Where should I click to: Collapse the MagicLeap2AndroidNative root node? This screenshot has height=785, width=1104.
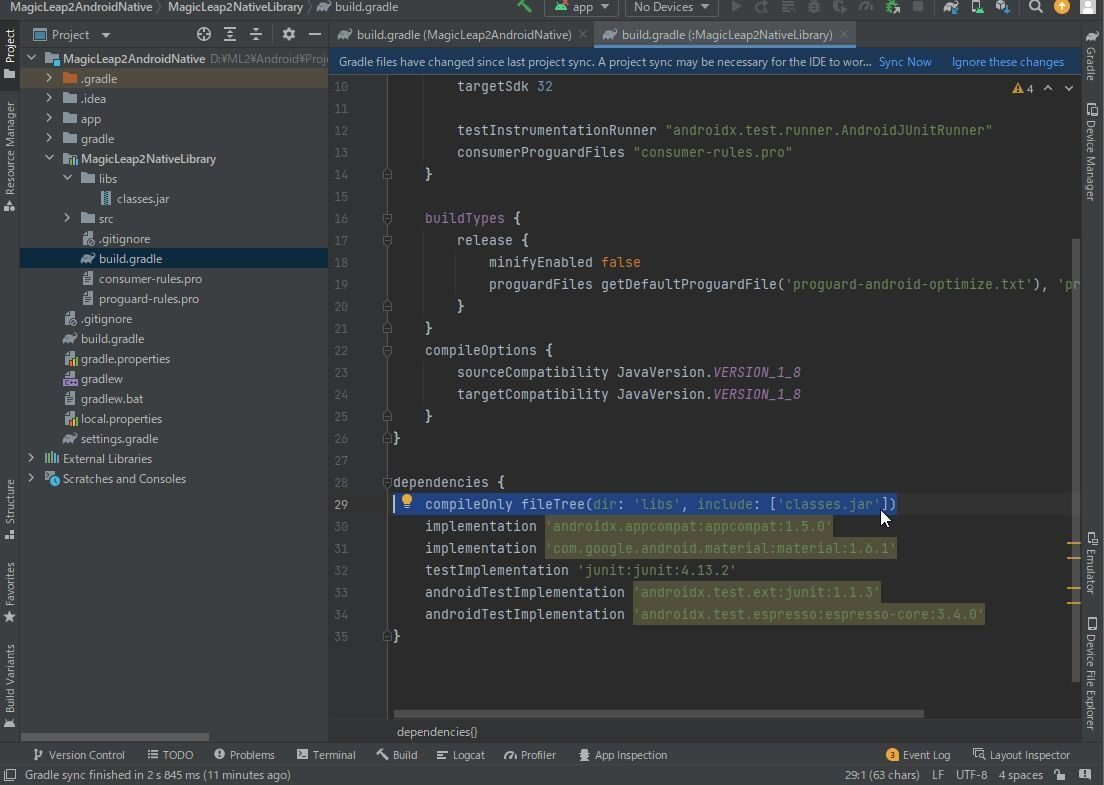(32, 58)
